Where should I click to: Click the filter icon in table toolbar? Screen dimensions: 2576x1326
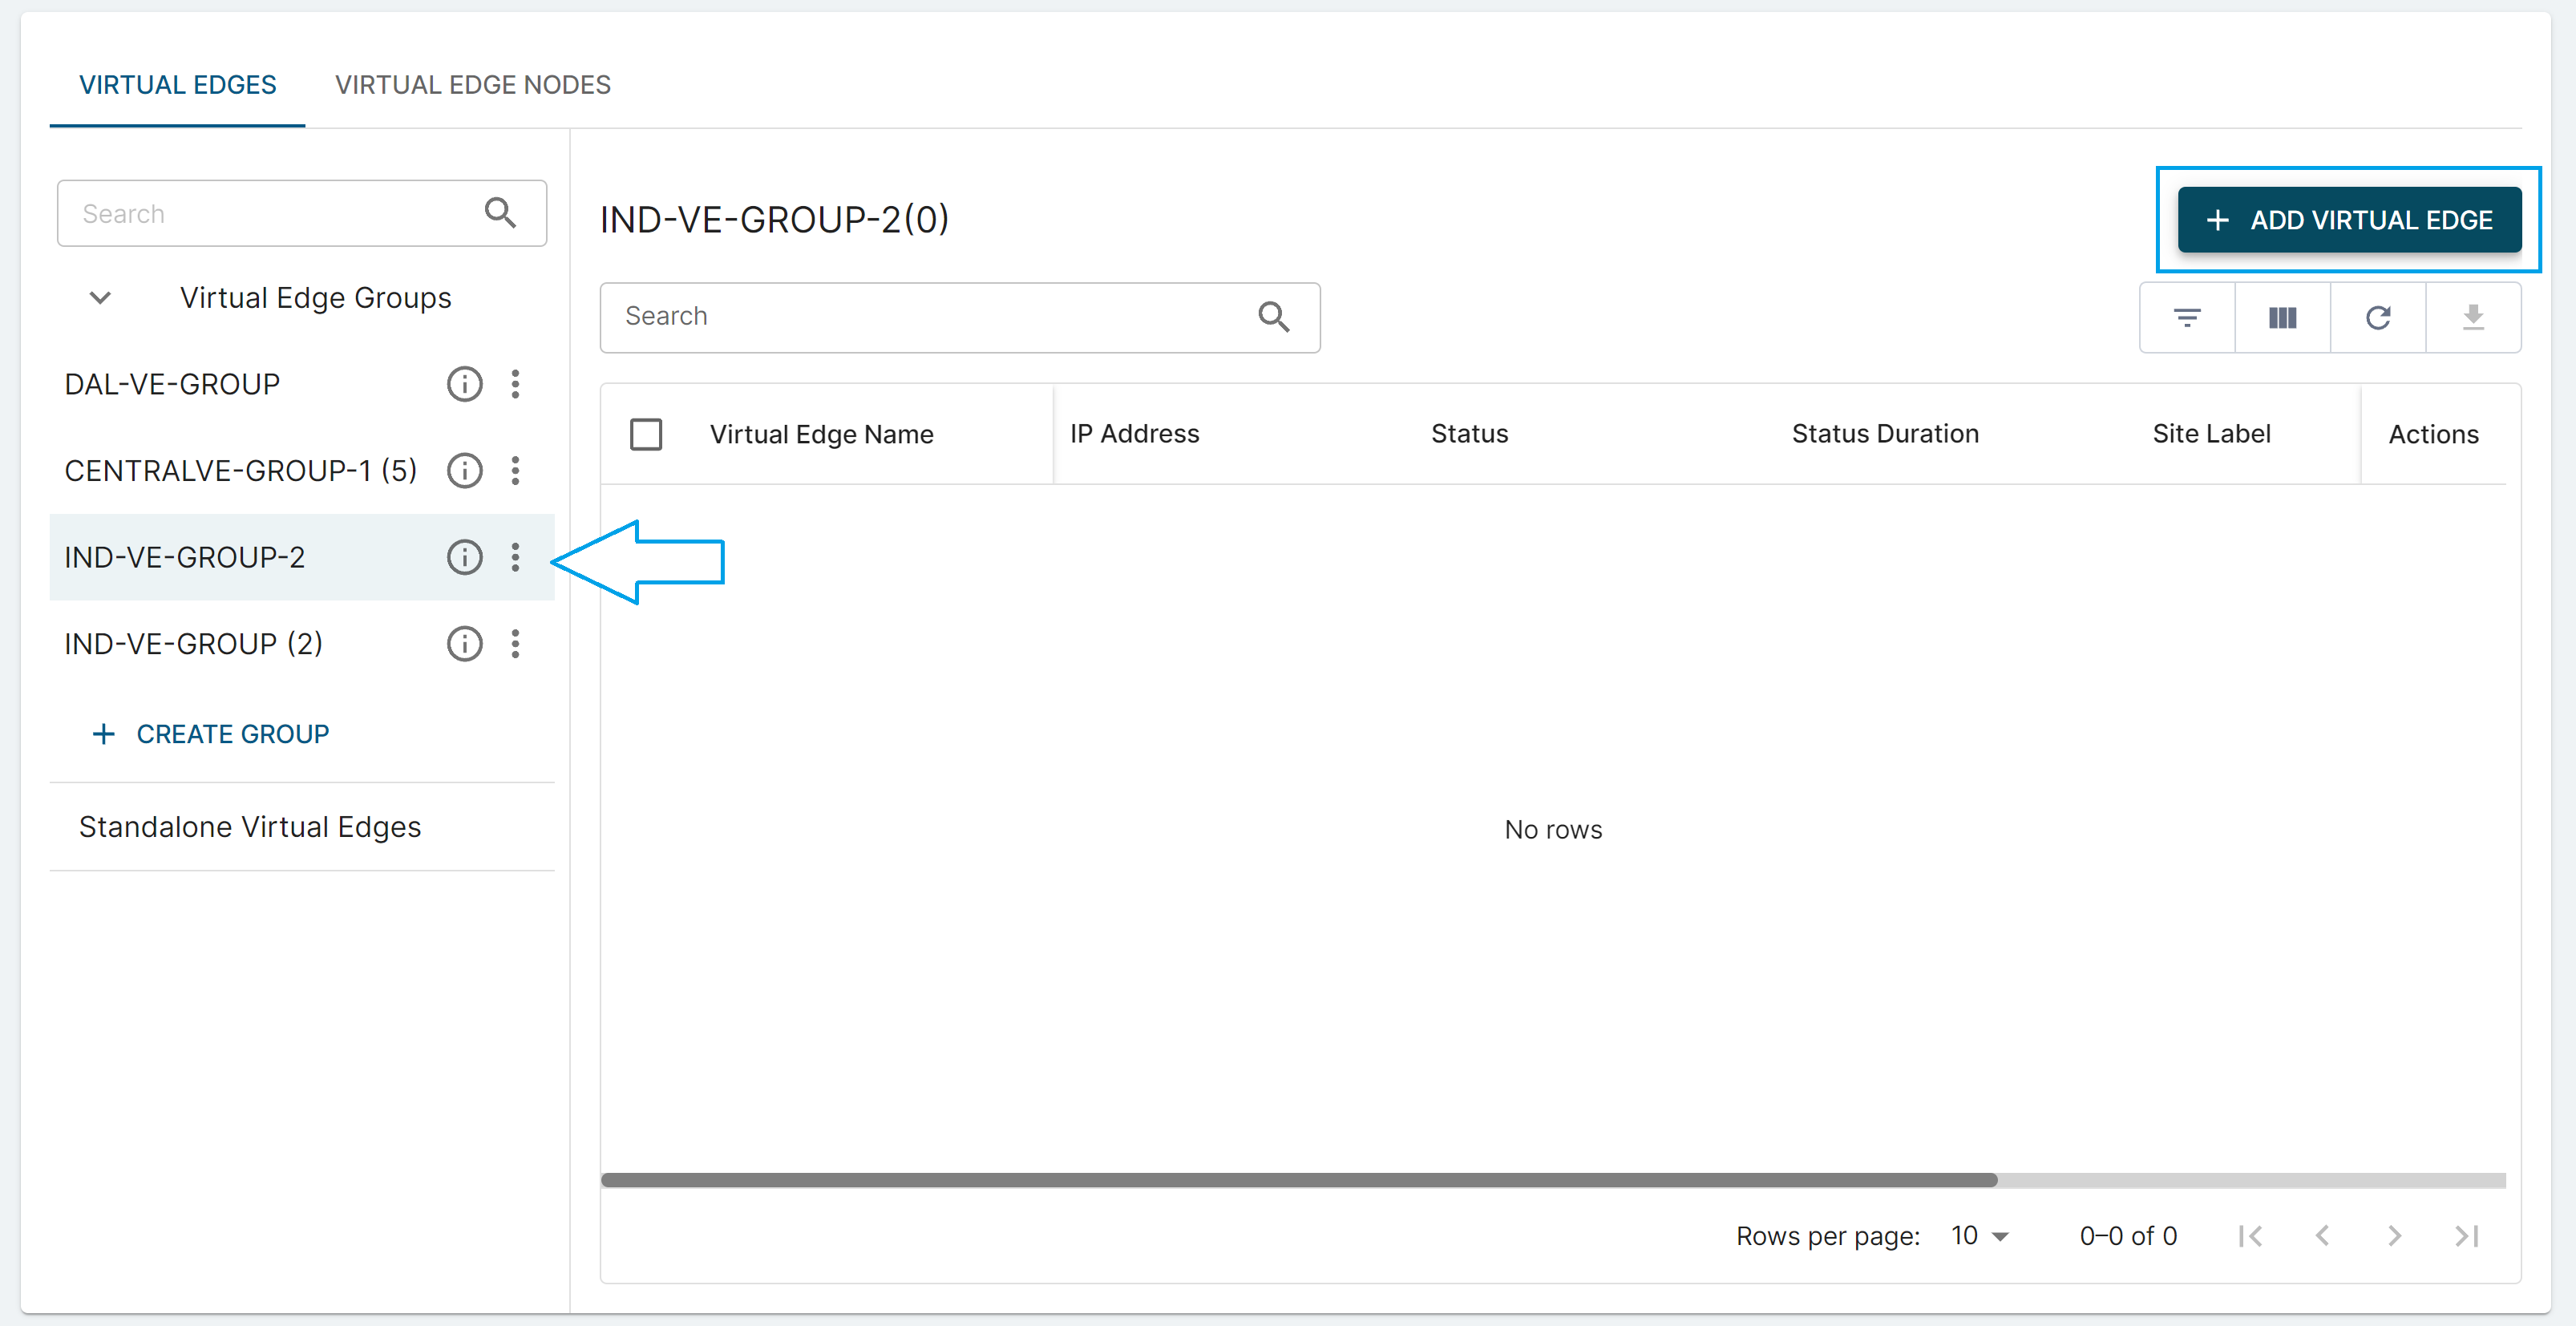(2187, 318)
